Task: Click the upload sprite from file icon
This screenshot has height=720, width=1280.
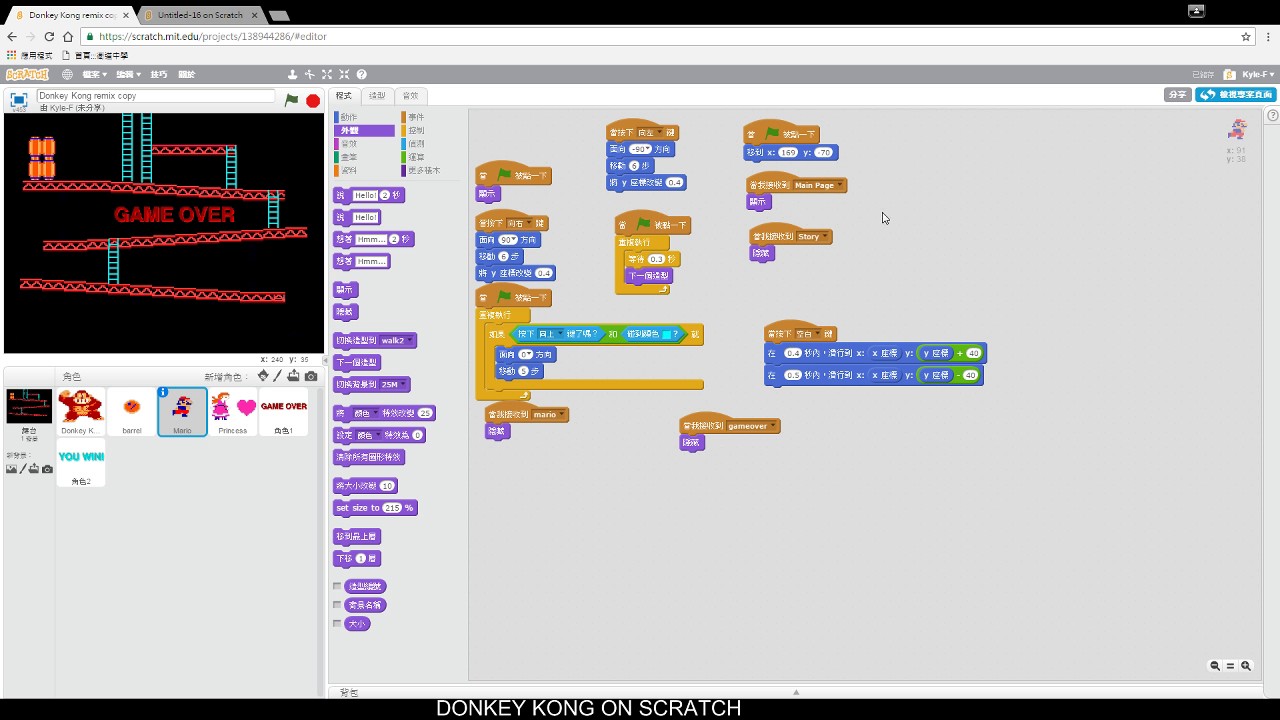Action: 294,376
